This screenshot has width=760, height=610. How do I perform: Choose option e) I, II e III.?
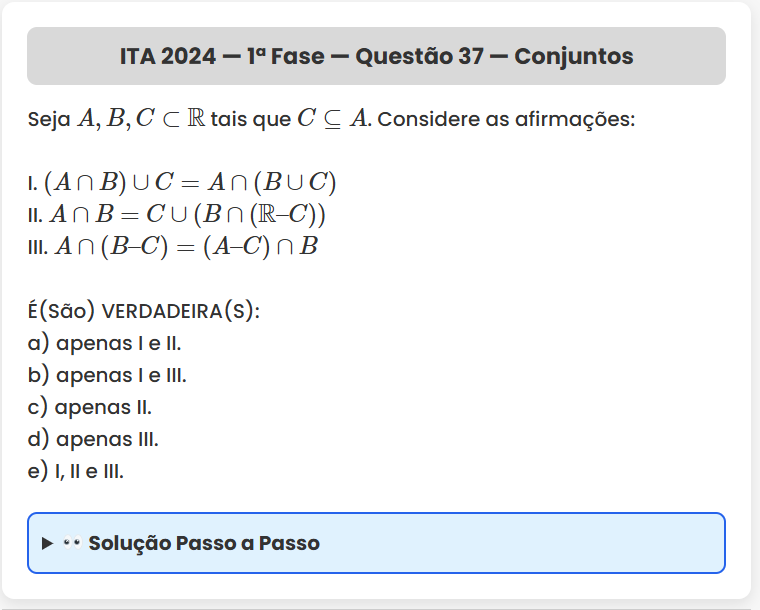click(76, 471)
